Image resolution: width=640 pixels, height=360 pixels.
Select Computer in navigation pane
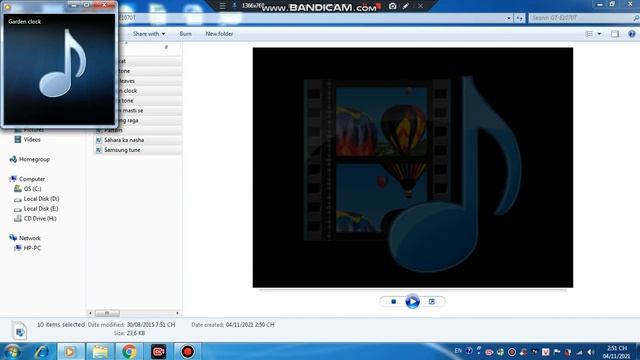click(x=32, y=179)
